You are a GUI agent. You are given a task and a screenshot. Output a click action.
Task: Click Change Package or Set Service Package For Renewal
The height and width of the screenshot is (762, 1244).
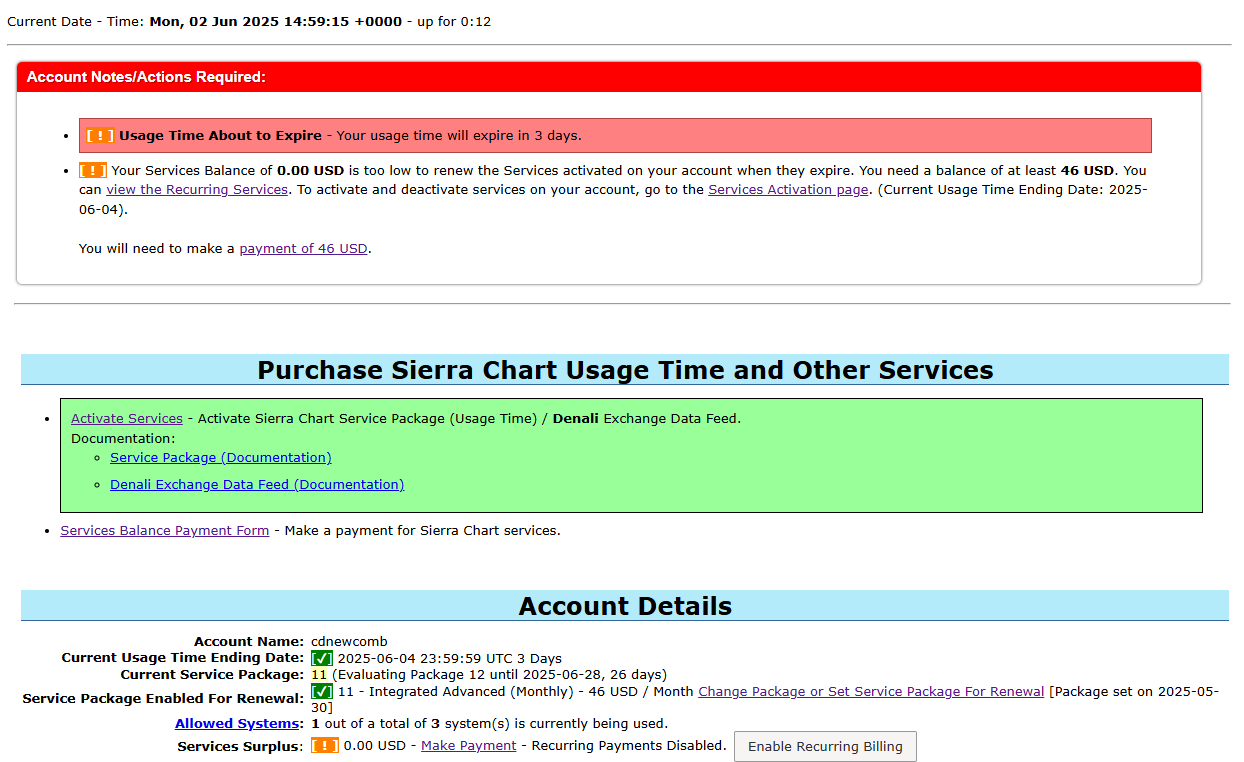tap(871, 691)
